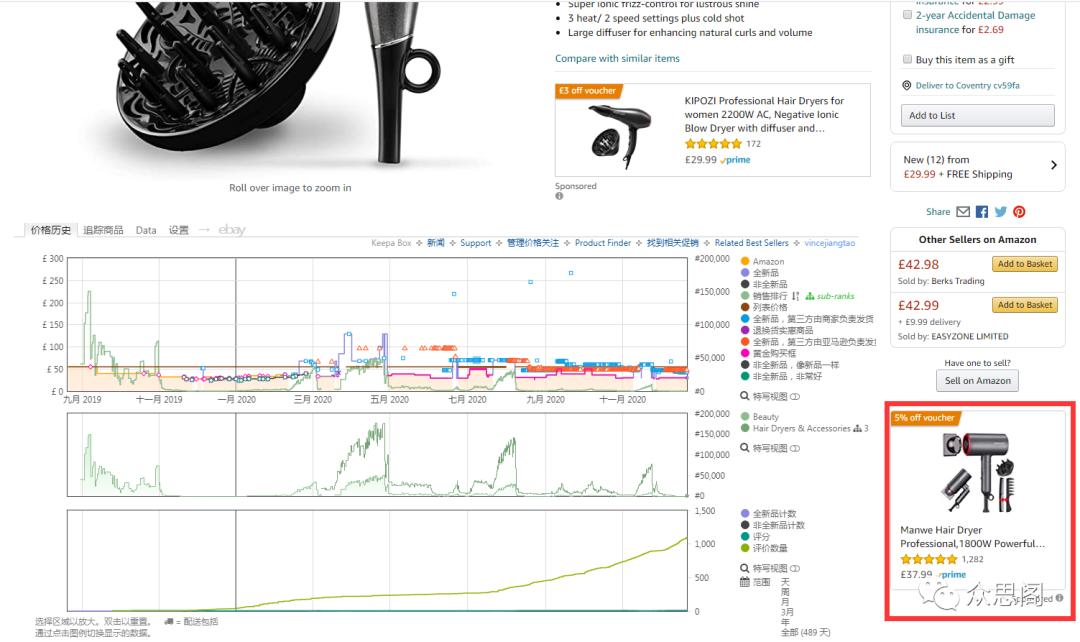Click Sell on Amazon button
The height and width of the screenshot is (642, 1080).
click(x=977, y=381)
